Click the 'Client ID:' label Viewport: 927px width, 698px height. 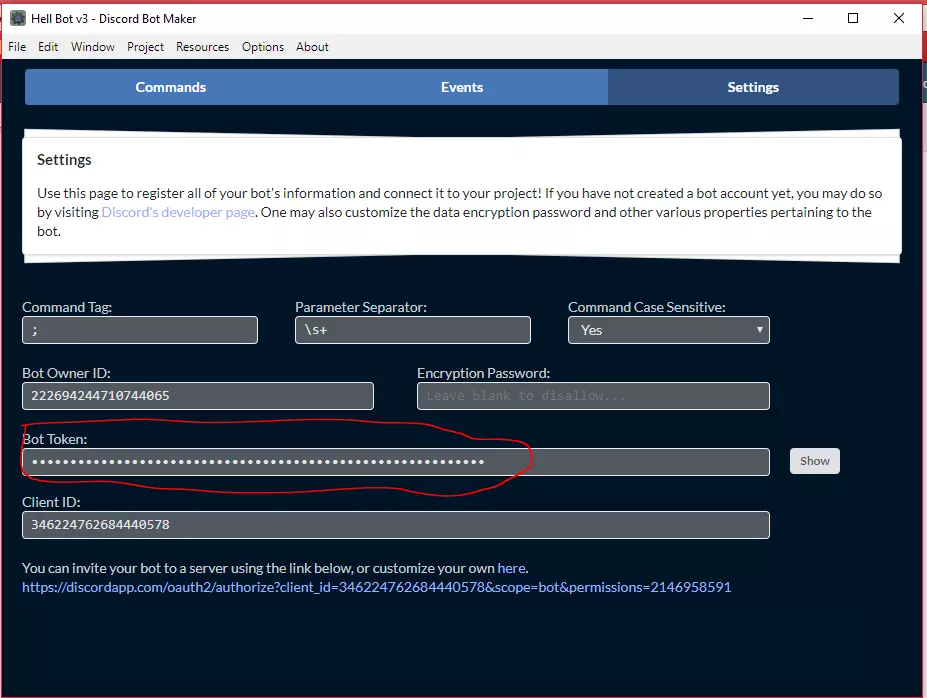(x=51, y=502)
